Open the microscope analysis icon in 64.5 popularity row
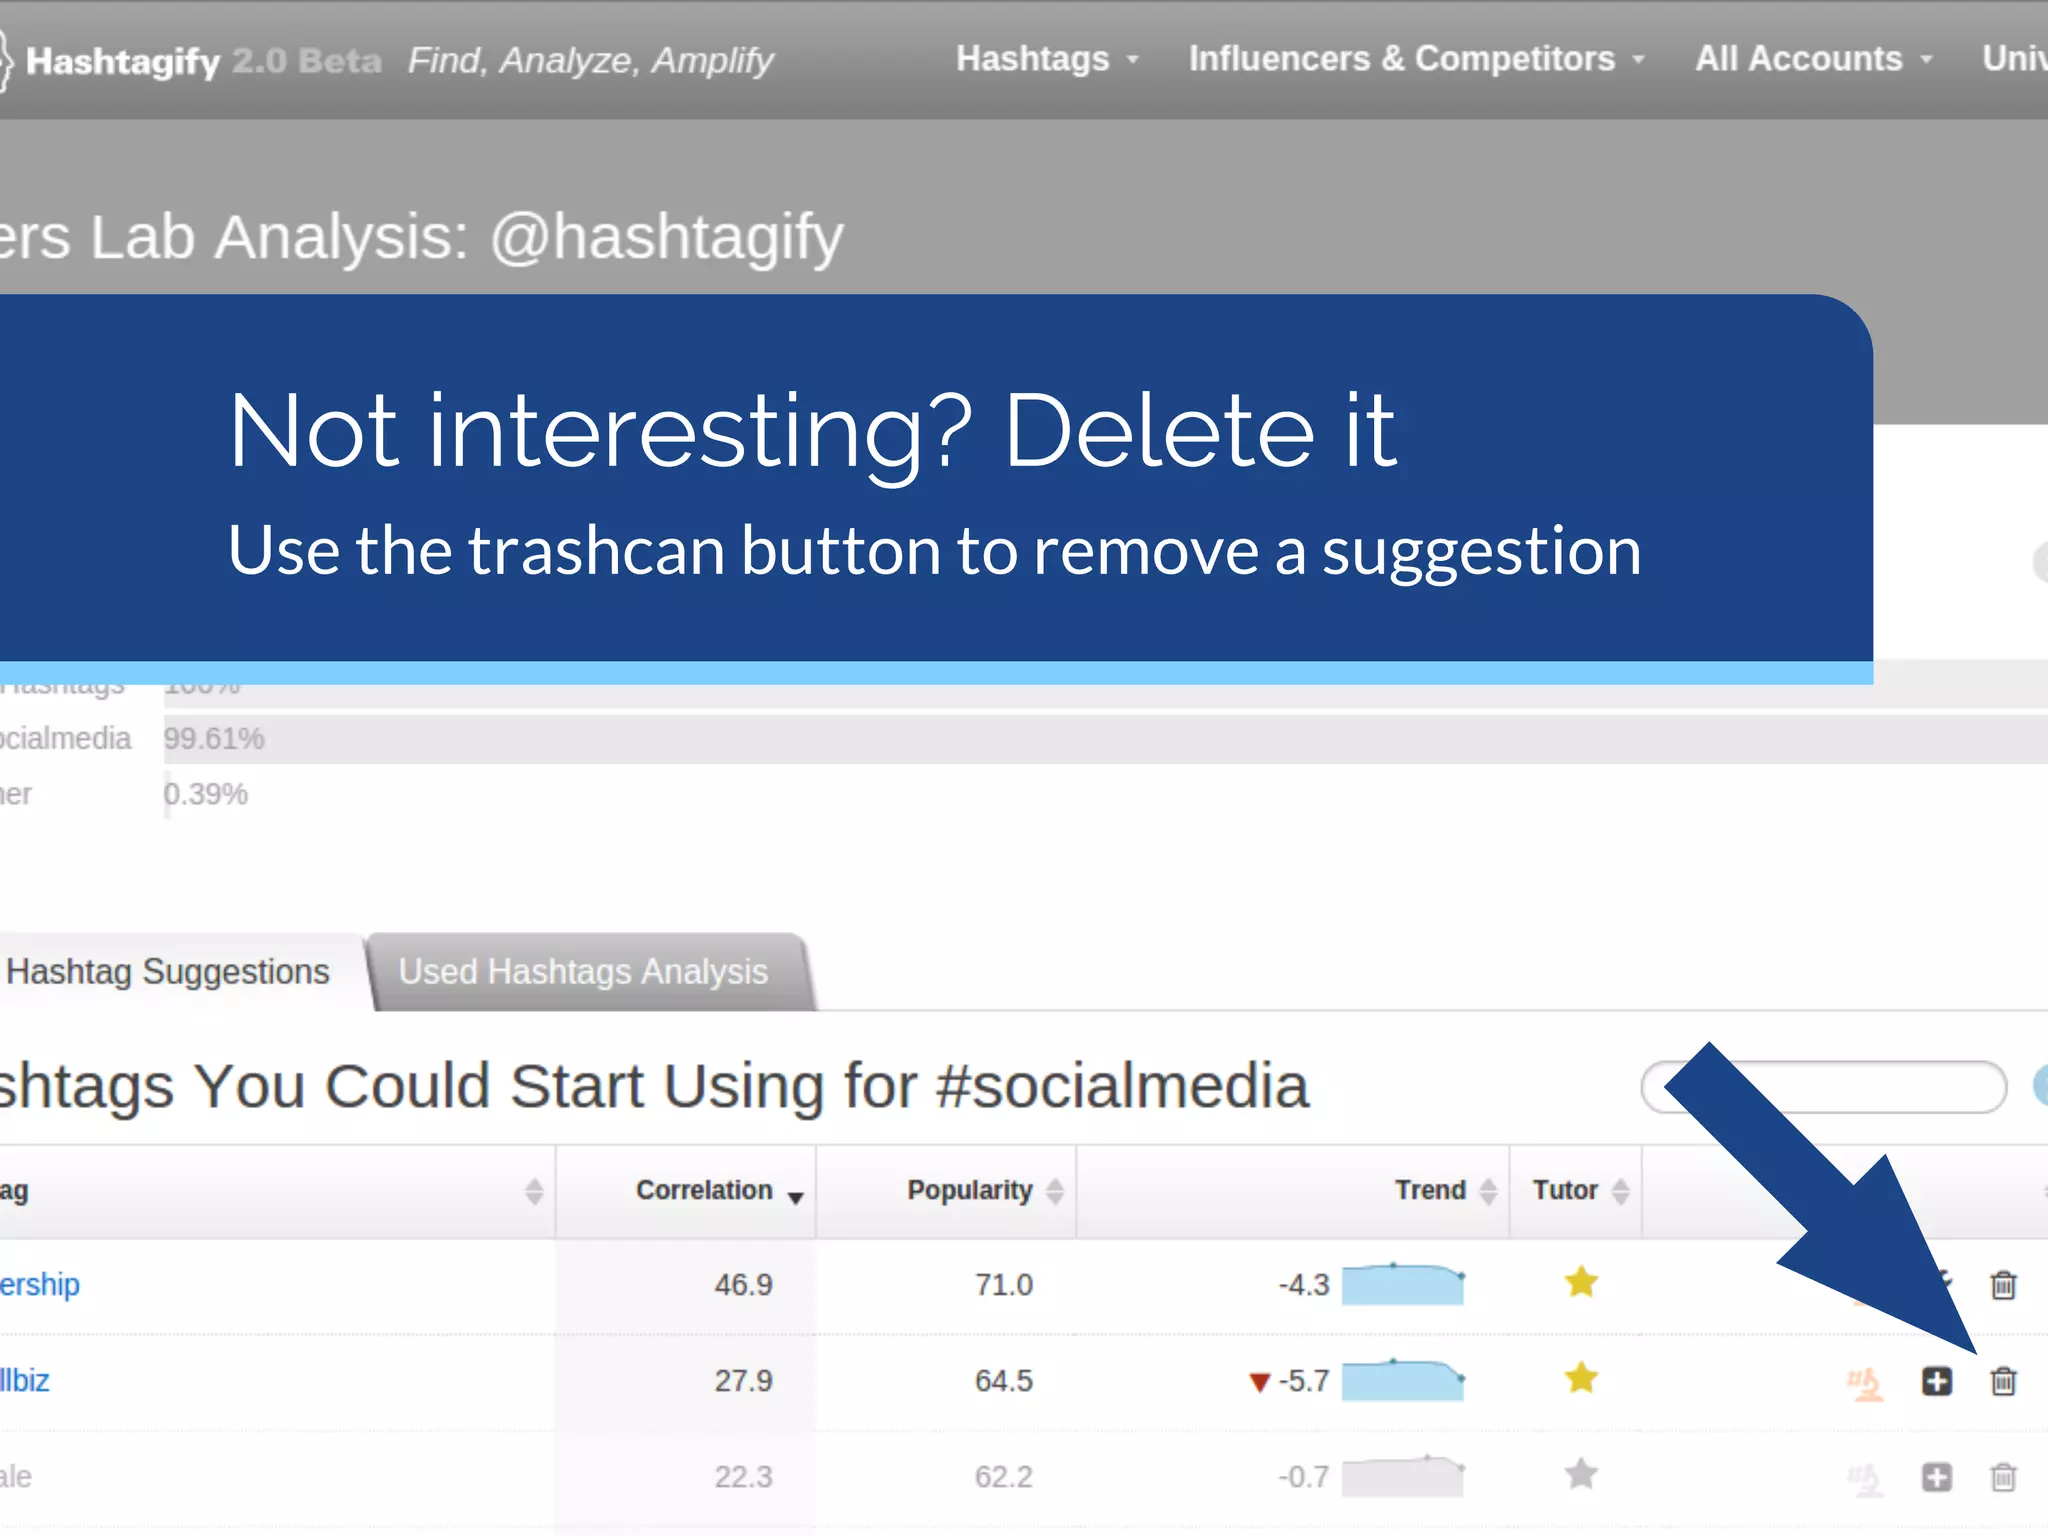 pyautogui.click(x=1865, y=1383)
